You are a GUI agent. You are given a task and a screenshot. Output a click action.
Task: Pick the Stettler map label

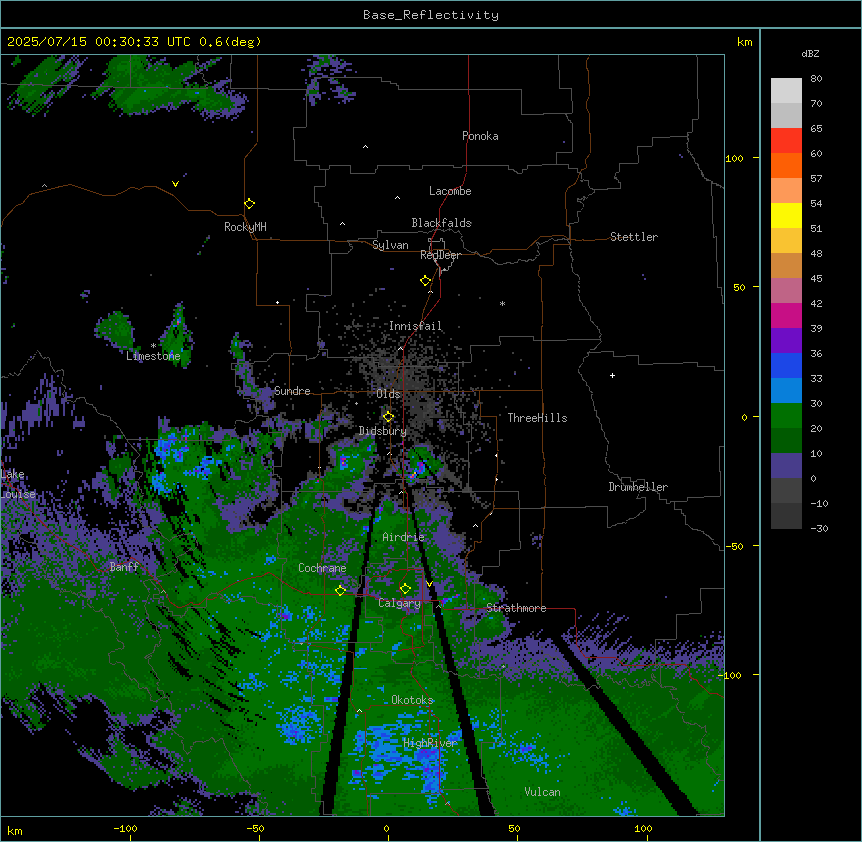(634, 237)
